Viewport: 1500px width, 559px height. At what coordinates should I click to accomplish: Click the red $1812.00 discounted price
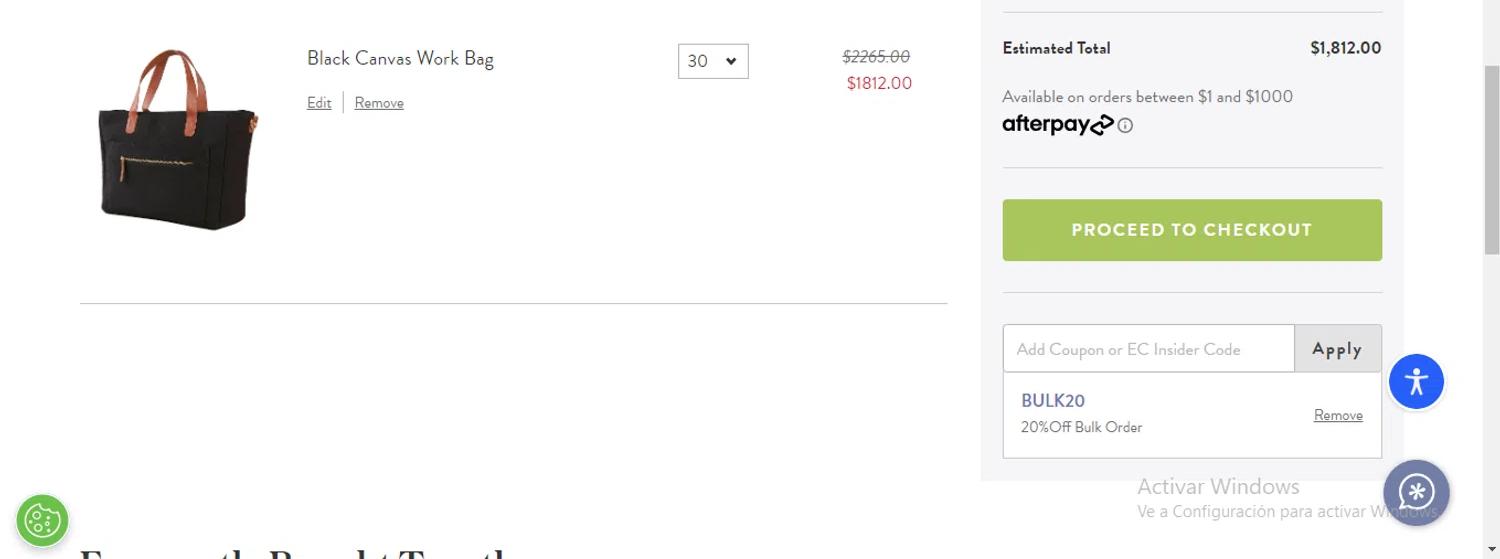coord(879,83)
